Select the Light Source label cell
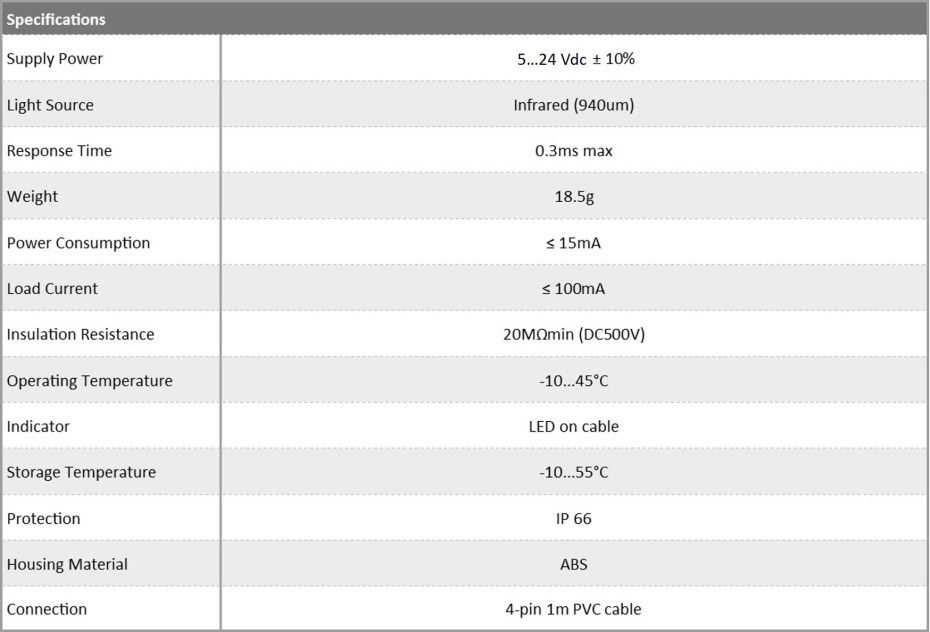This screenshot has width=930, height=632. click(x=50, y=105)
